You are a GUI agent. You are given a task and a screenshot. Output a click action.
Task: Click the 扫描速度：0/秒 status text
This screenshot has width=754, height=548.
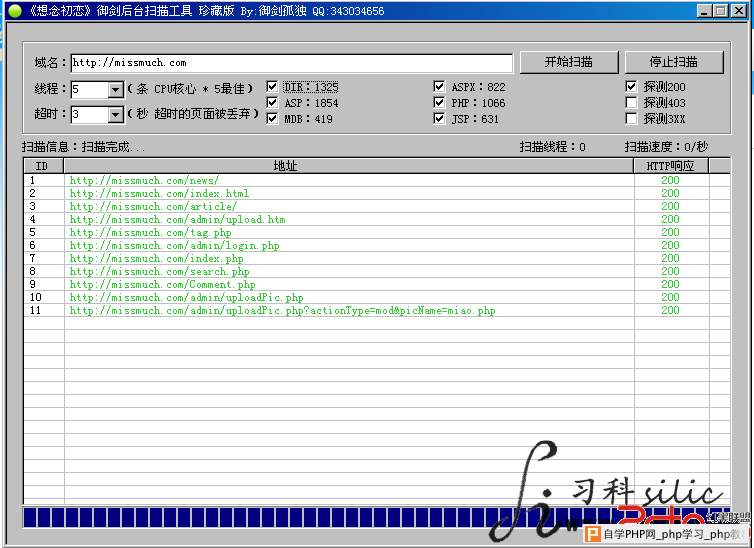point(666,147)
